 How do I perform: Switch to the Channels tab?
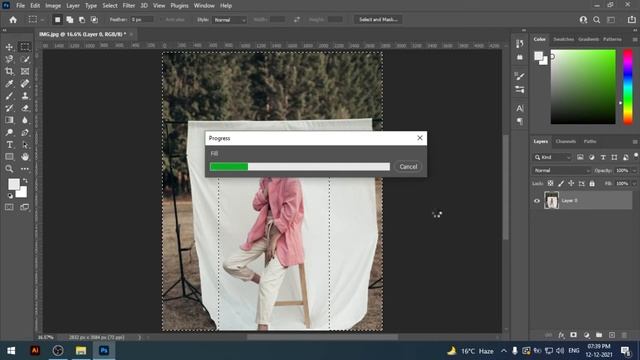(x=566, y=142)
